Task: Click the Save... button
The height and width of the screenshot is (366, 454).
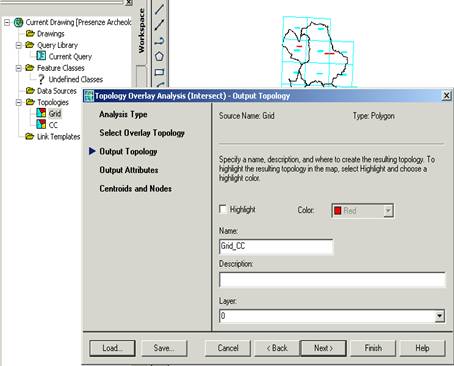Action: (x=164, y=348)
